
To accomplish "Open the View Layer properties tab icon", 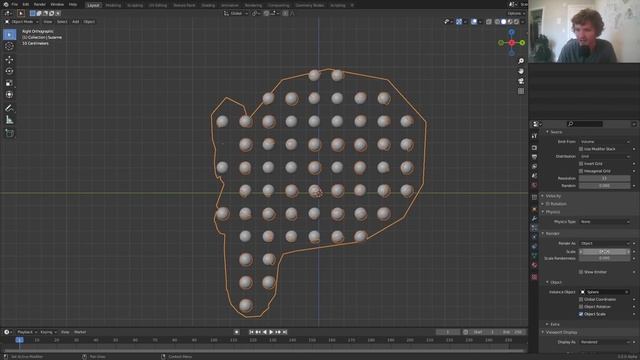I will click(x=534, y=166).
